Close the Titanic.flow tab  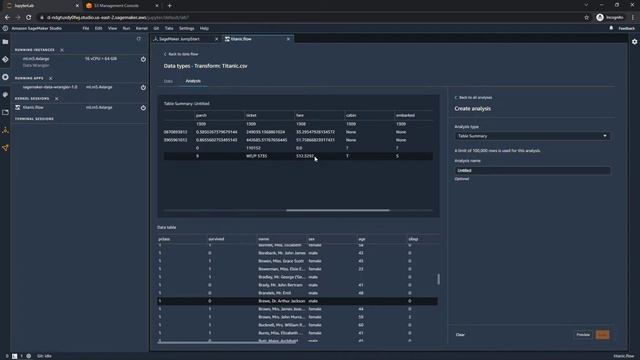coord(288,39)
